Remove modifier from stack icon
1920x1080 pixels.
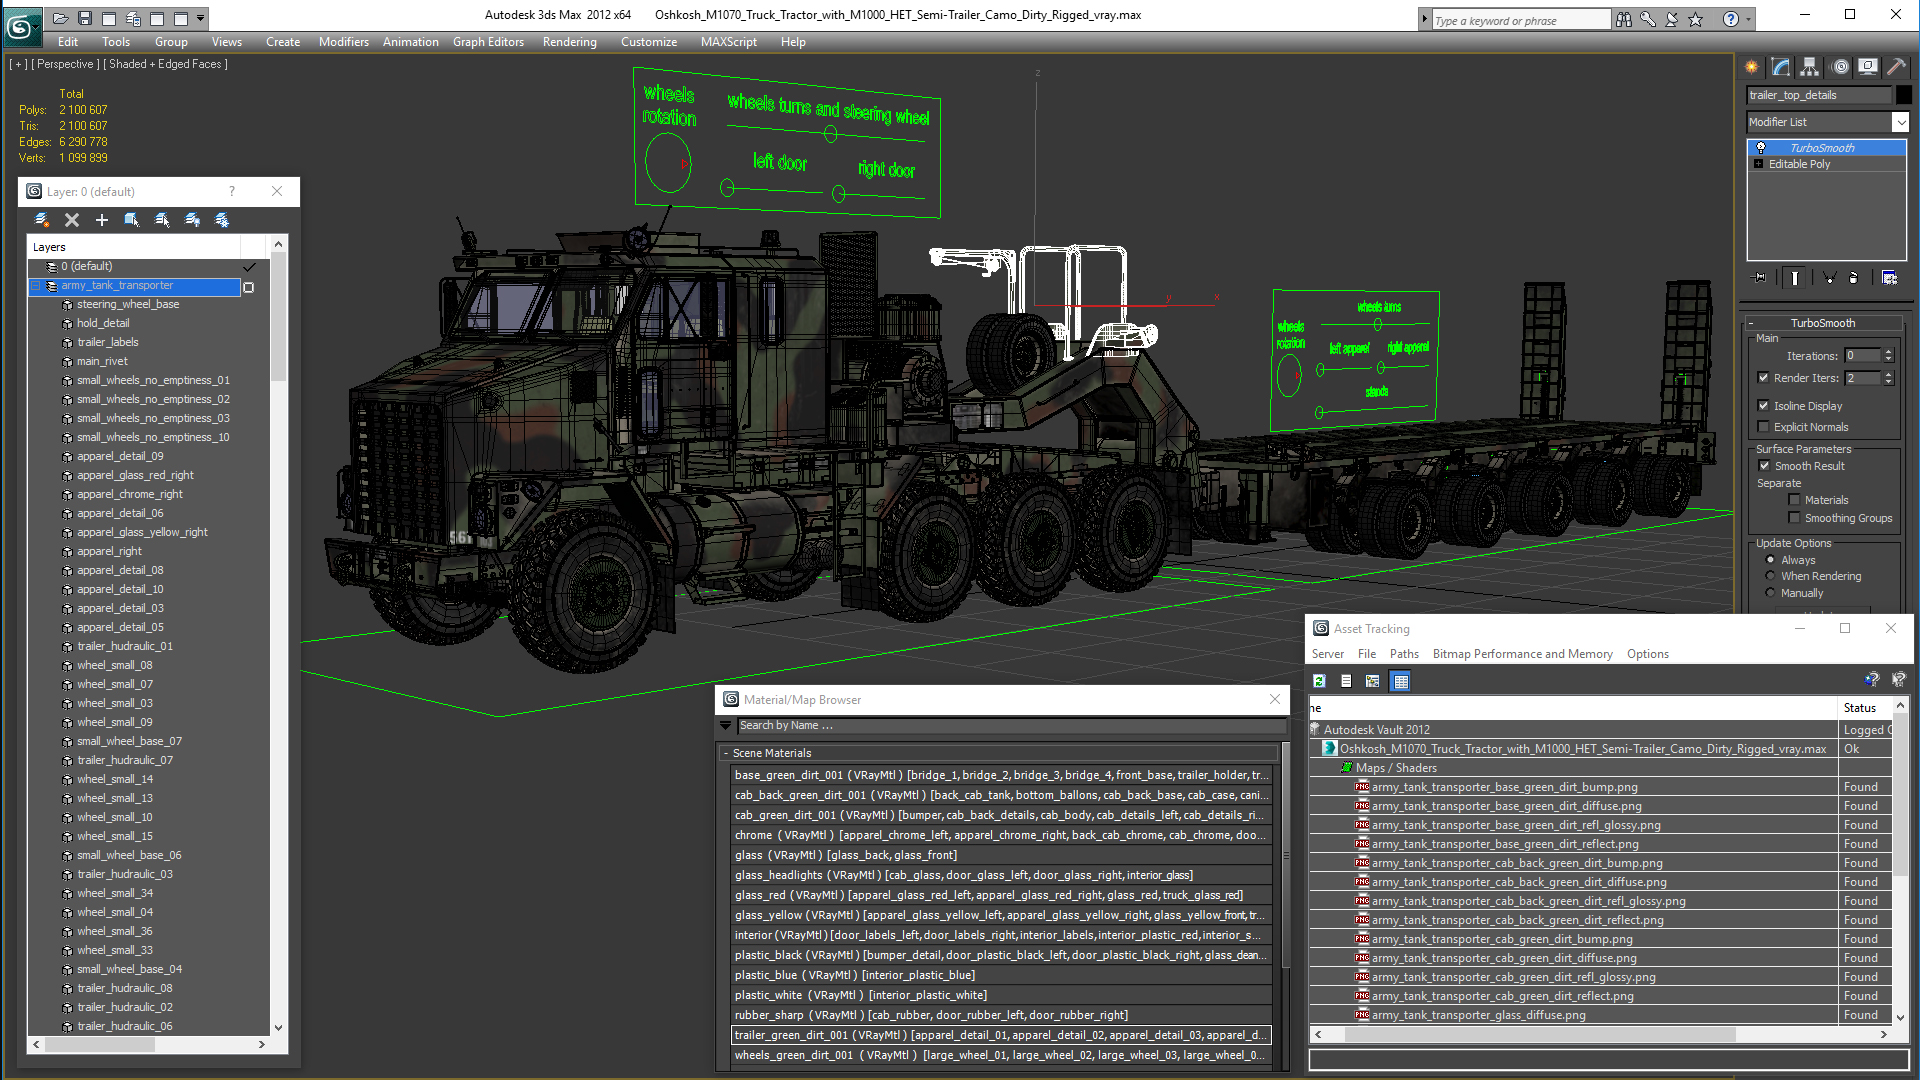pyautogui.click(x=1853, y=278)
